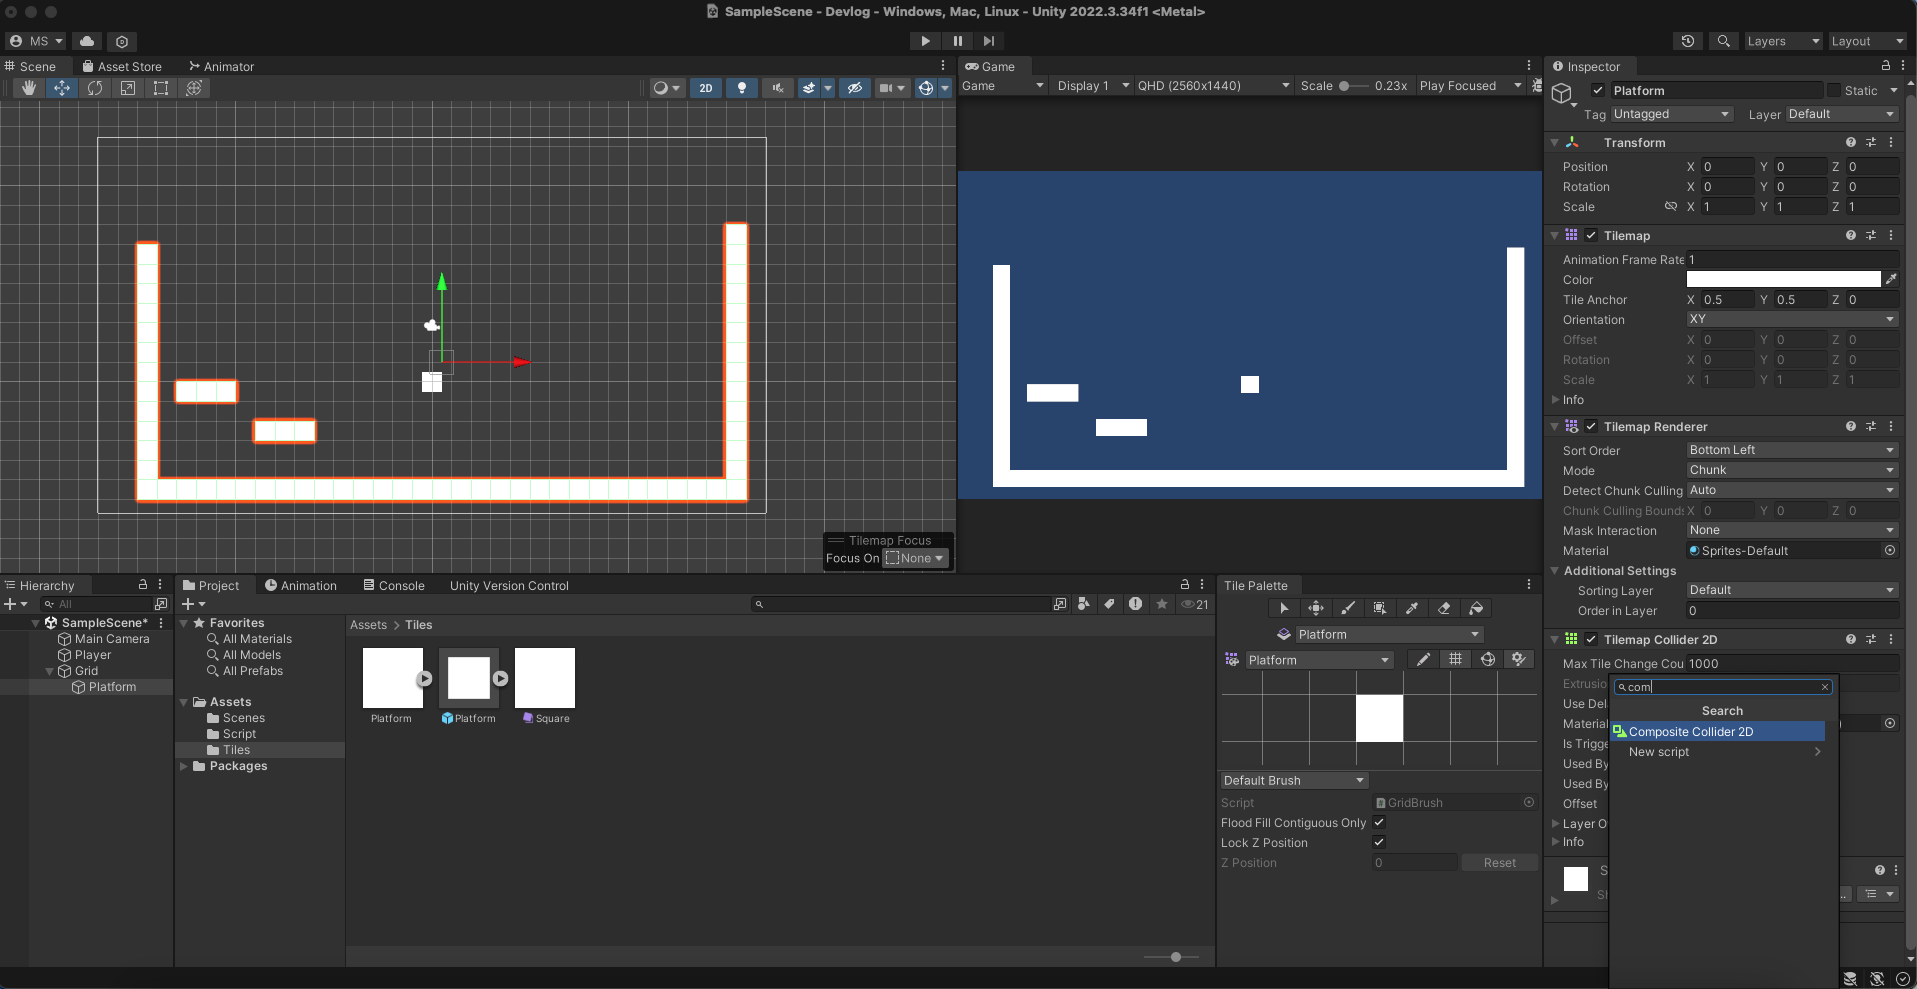
Task: Click the Tilemap Color swatch
Action: pyautogui.click(x=1783, y=279)
